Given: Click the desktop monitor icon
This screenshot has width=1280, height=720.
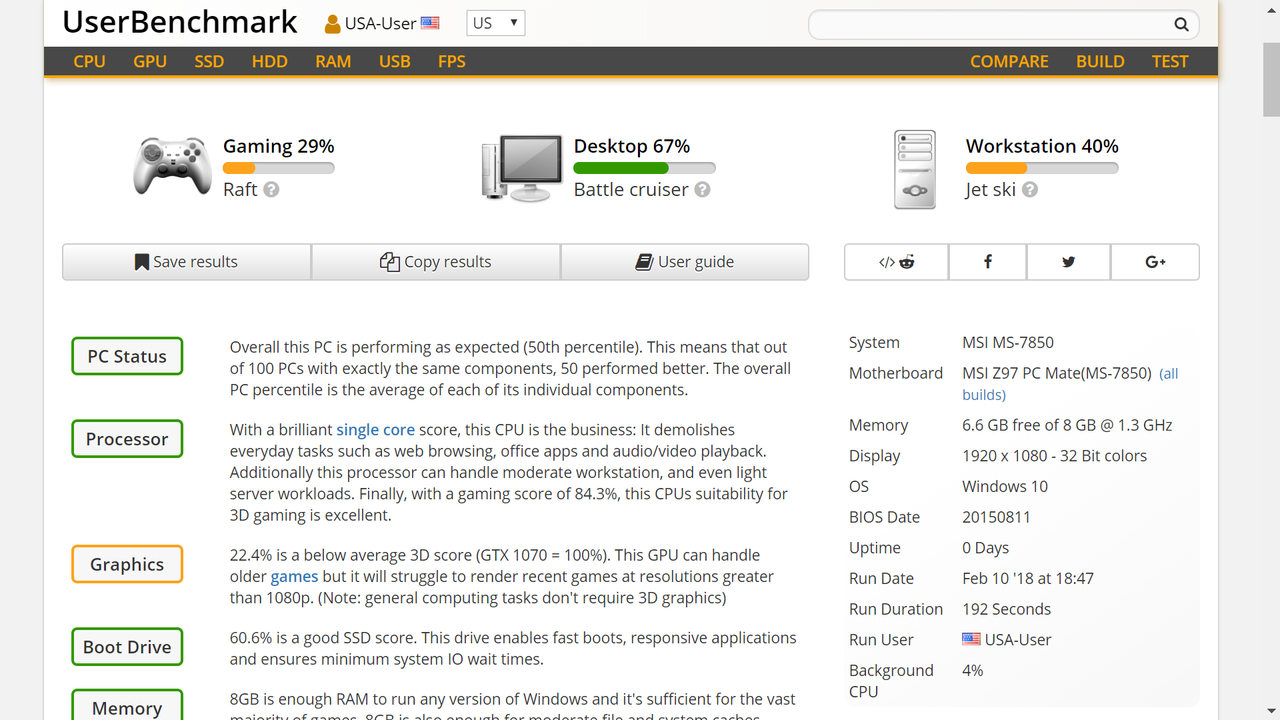Looking at the screenshot, I should (522, 168).
